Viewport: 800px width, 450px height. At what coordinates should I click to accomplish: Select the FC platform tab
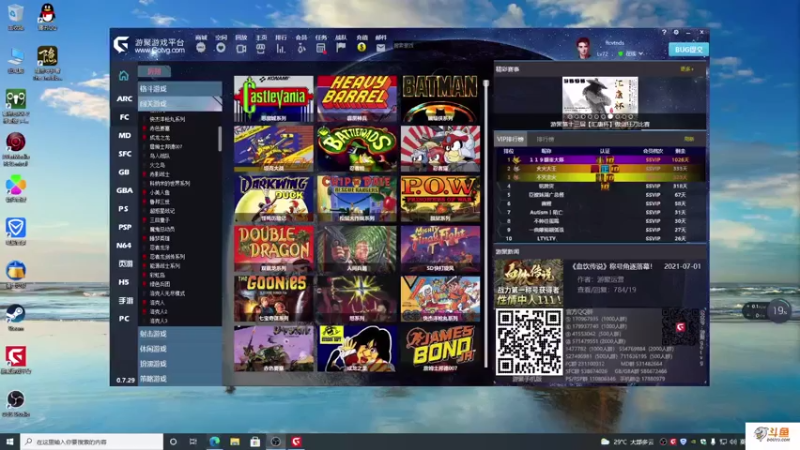pyautogui.click(x=124, y=117)
